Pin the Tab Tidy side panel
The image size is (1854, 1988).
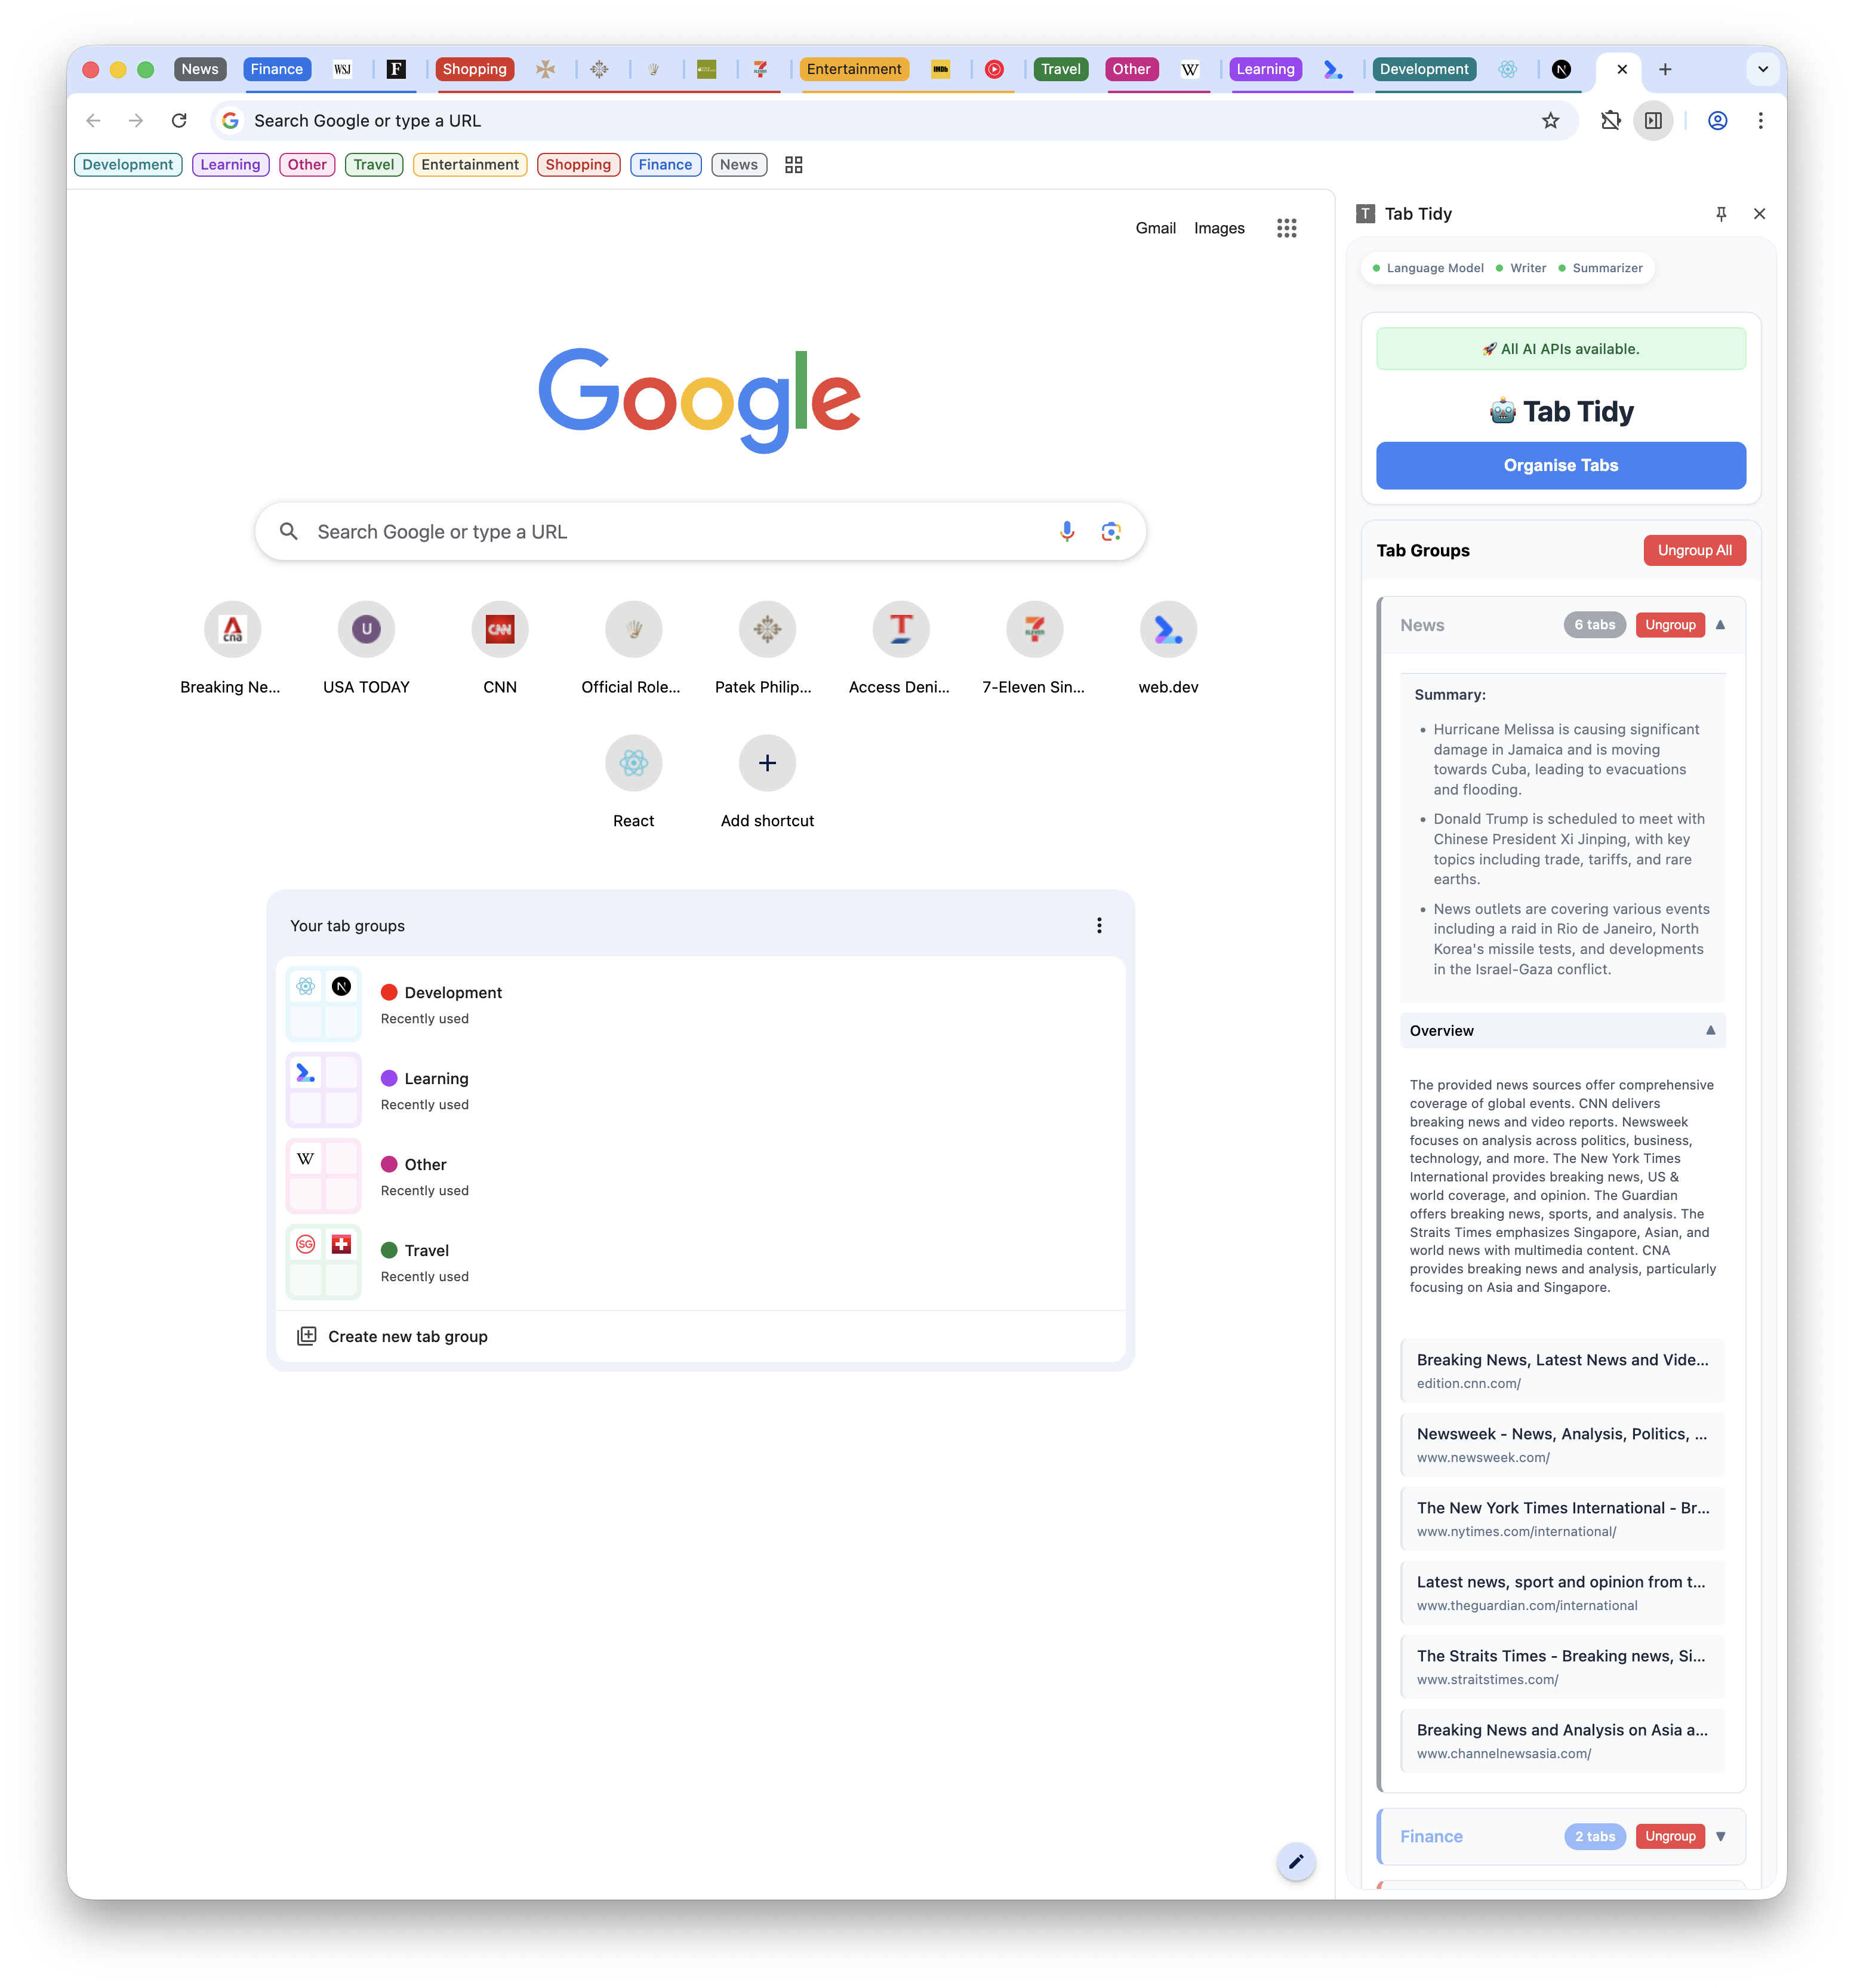coord(1720,214)
